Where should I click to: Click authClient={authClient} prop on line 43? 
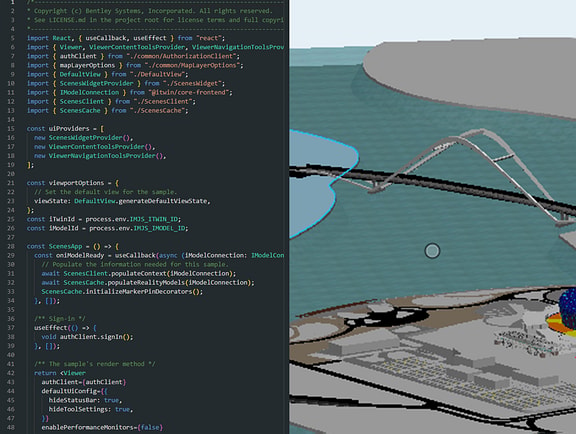pos(84,382)
